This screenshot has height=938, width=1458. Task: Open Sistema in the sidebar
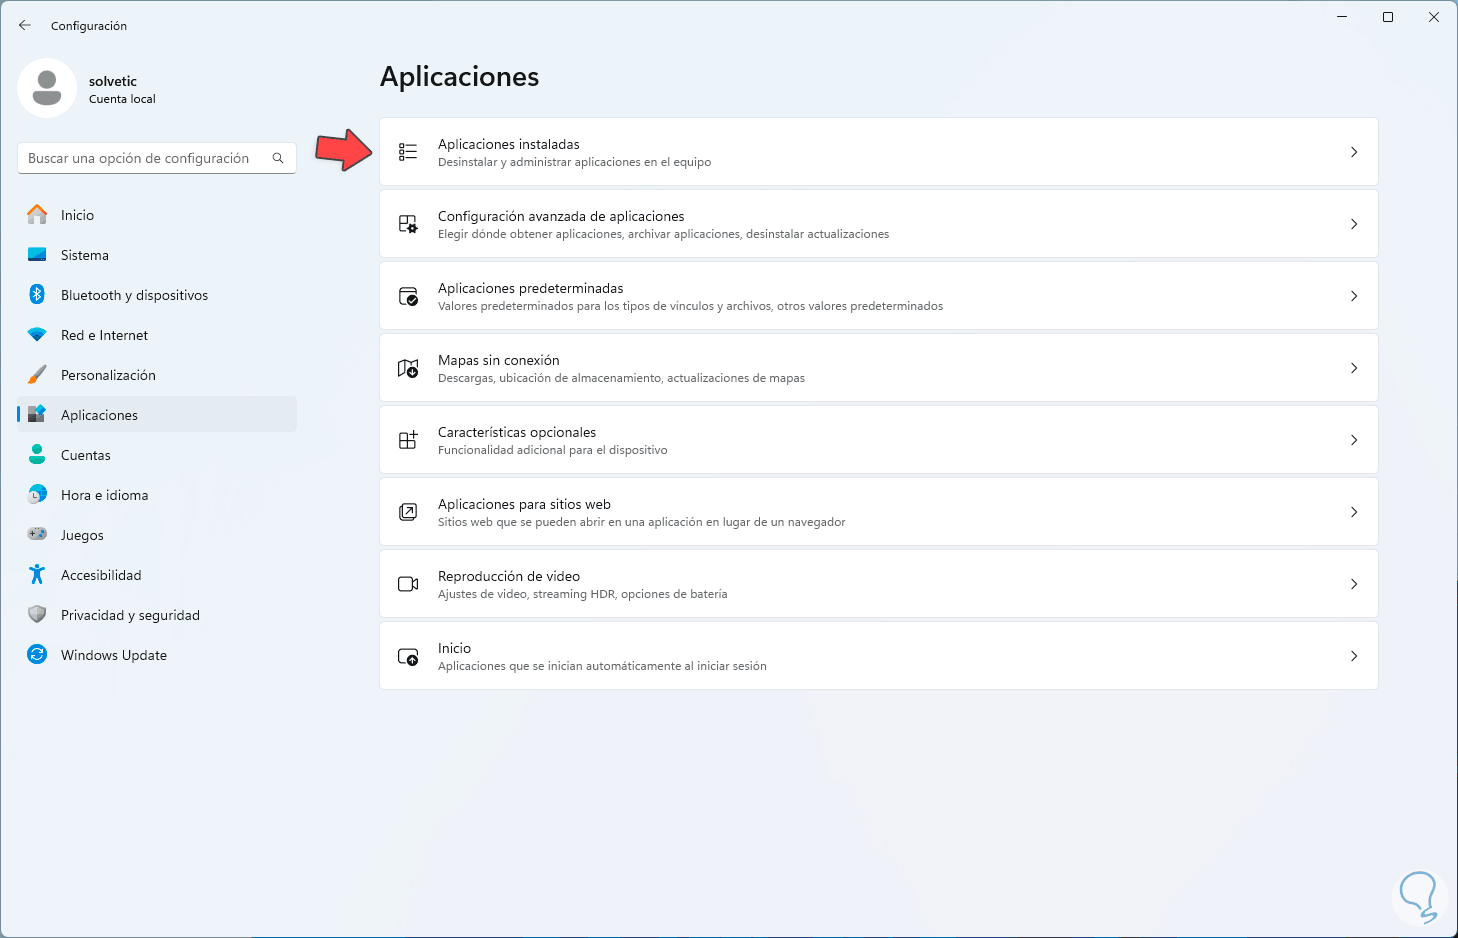85,255
